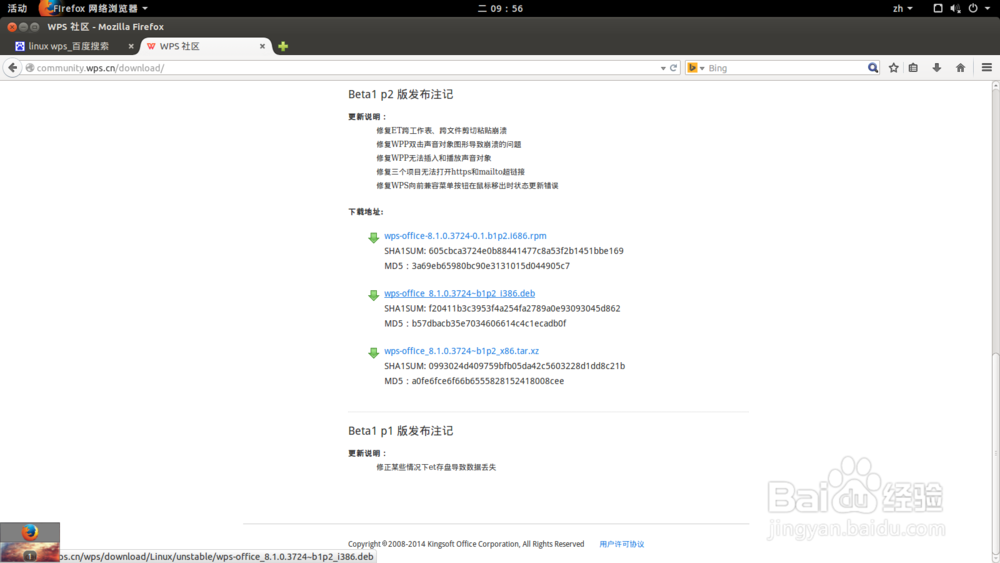This screenshot has width=1000, height=563.
Task: Open the zh input language menu
Action: (x=902, y=8)
